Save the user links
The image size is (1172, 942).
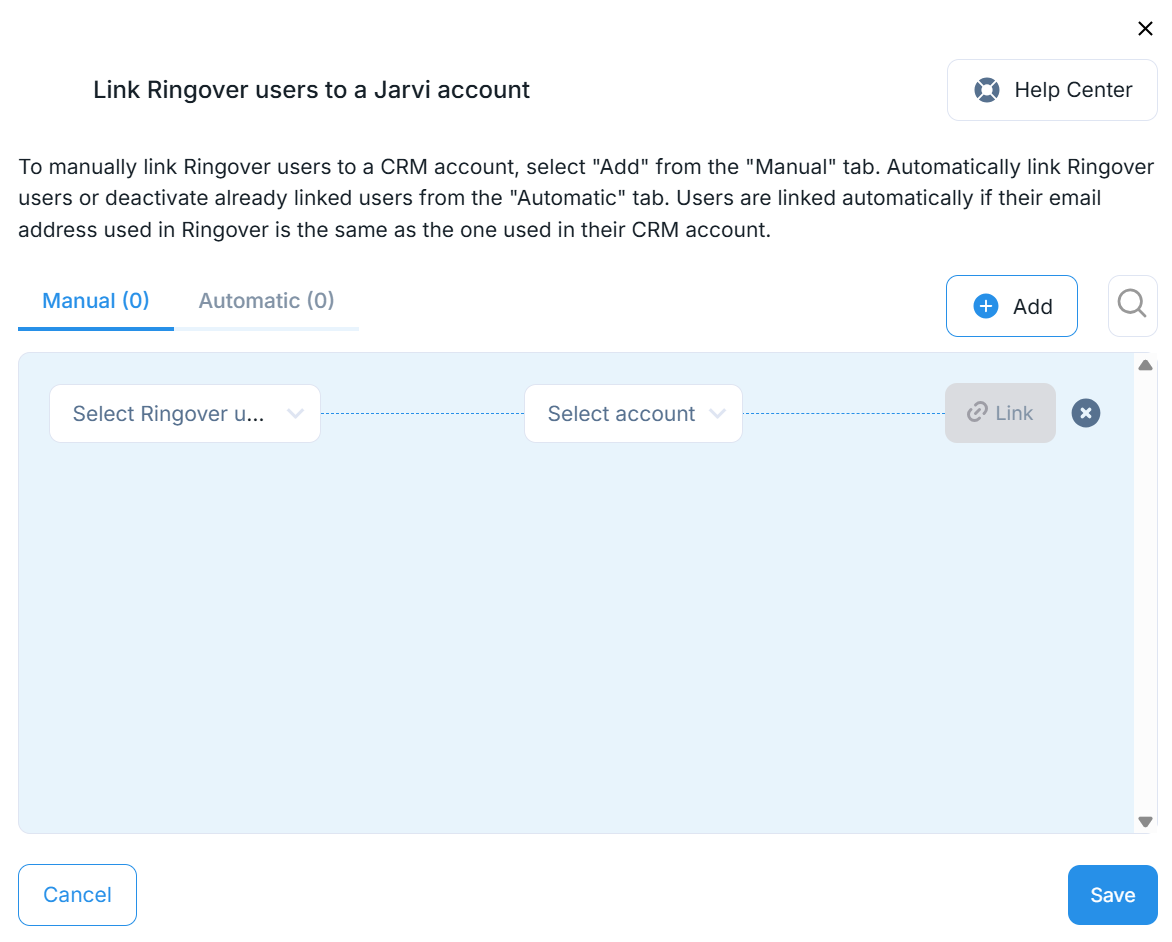[x=1112, y=895]
